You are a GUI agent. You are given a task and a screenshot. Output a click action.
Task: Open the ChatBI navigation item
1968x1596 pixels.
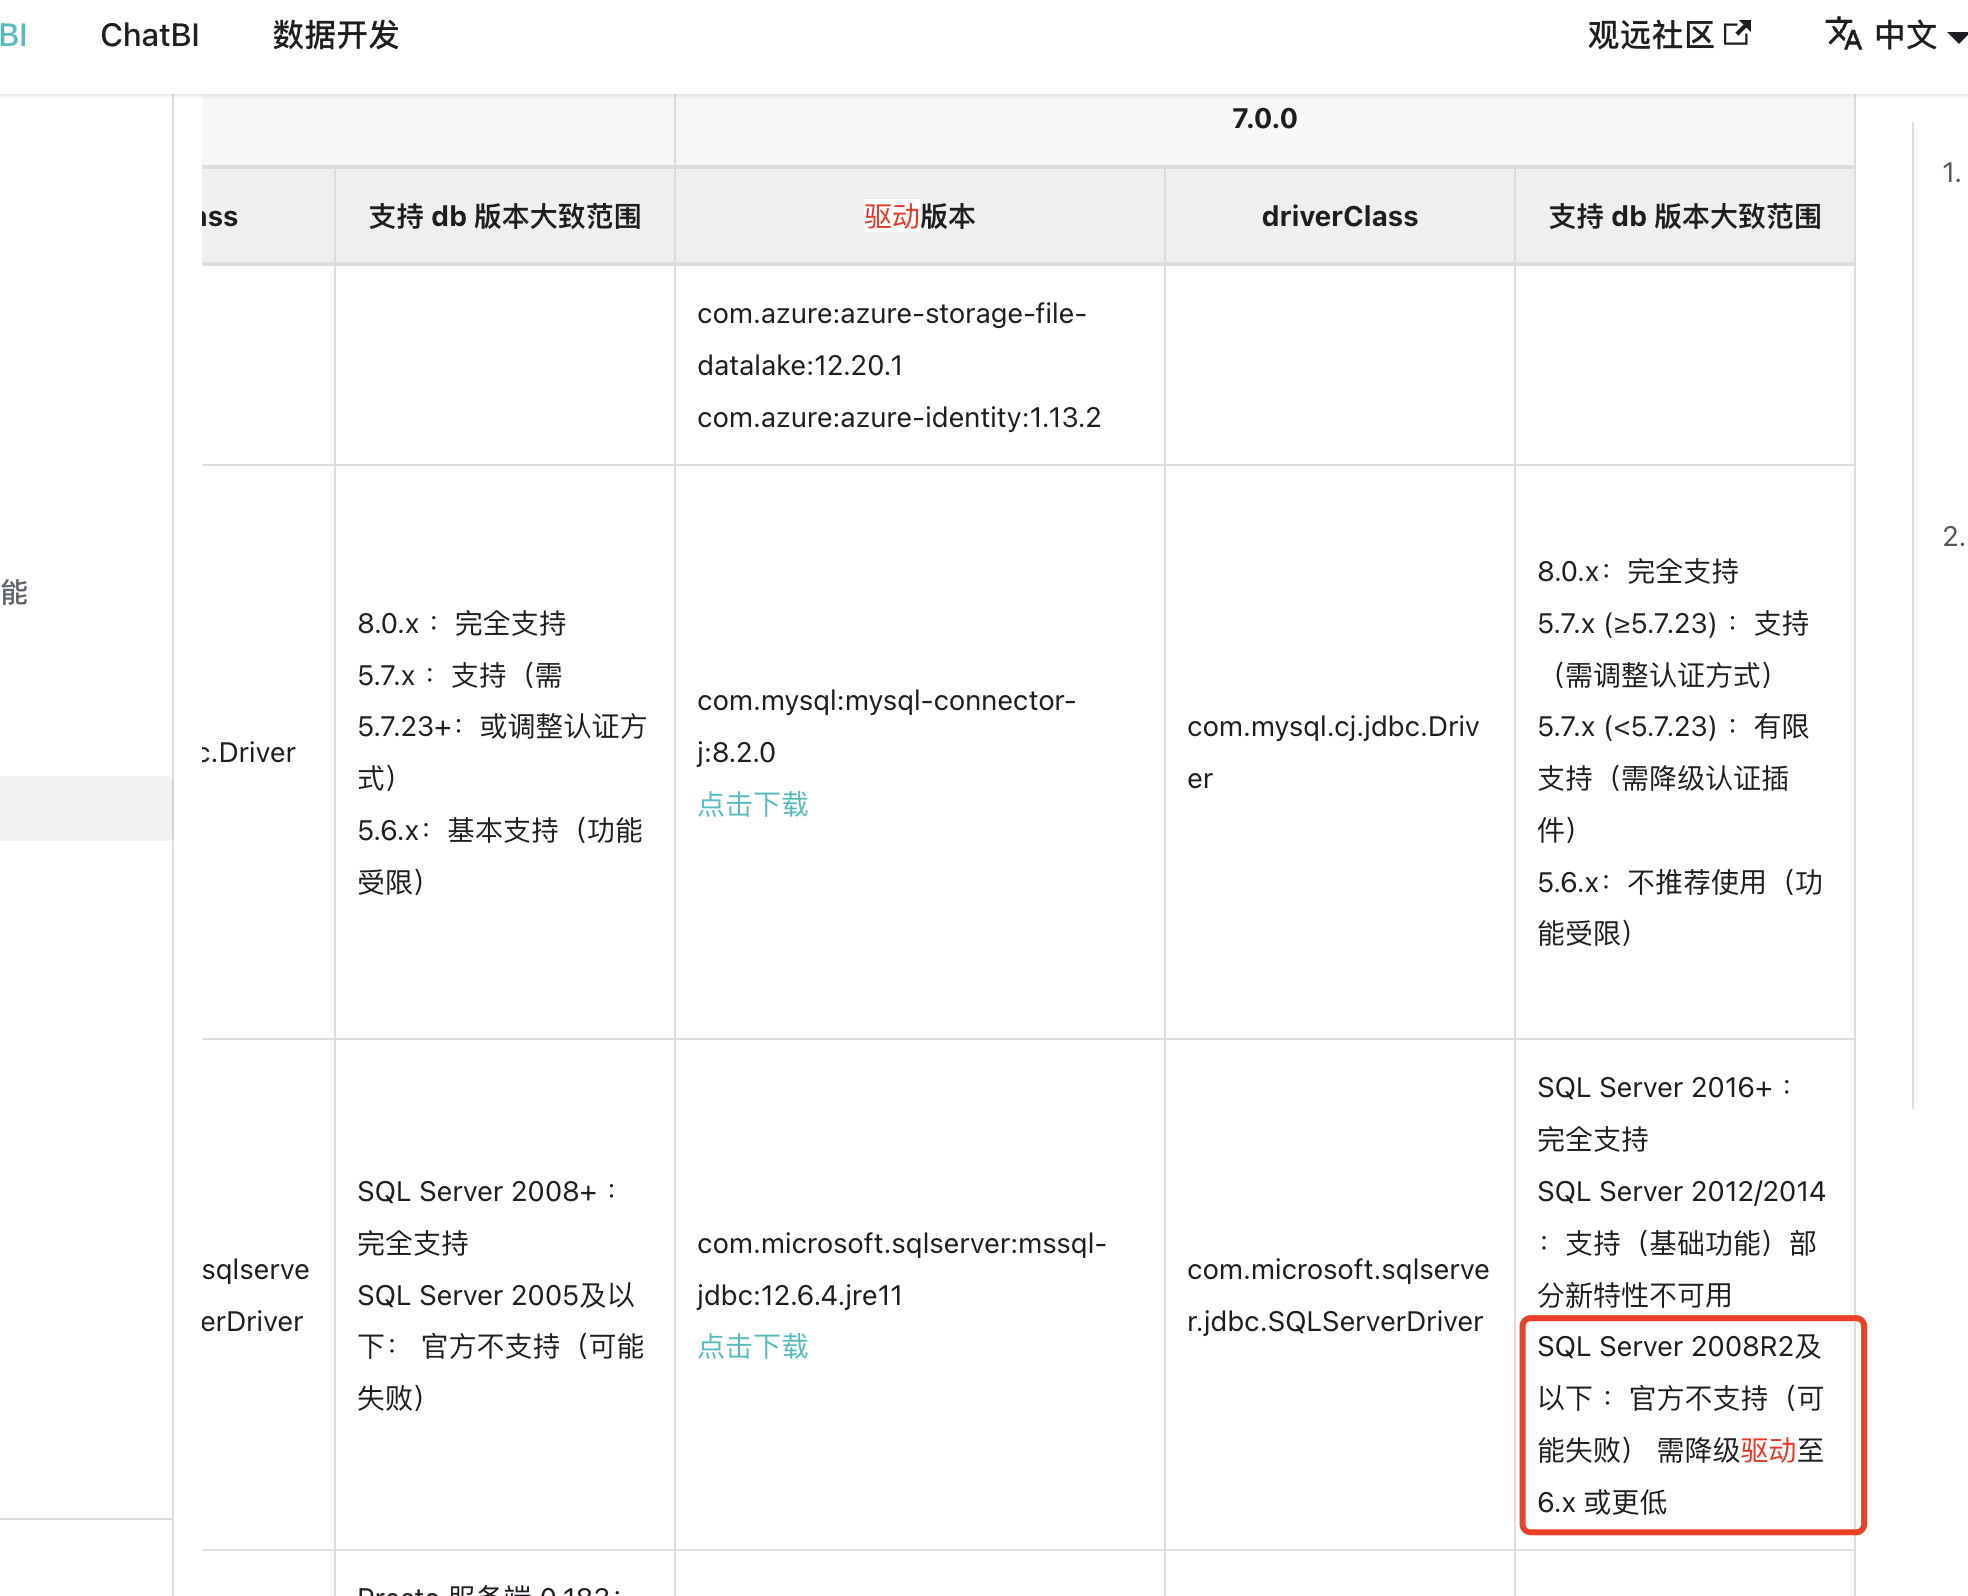click(150, 36)
